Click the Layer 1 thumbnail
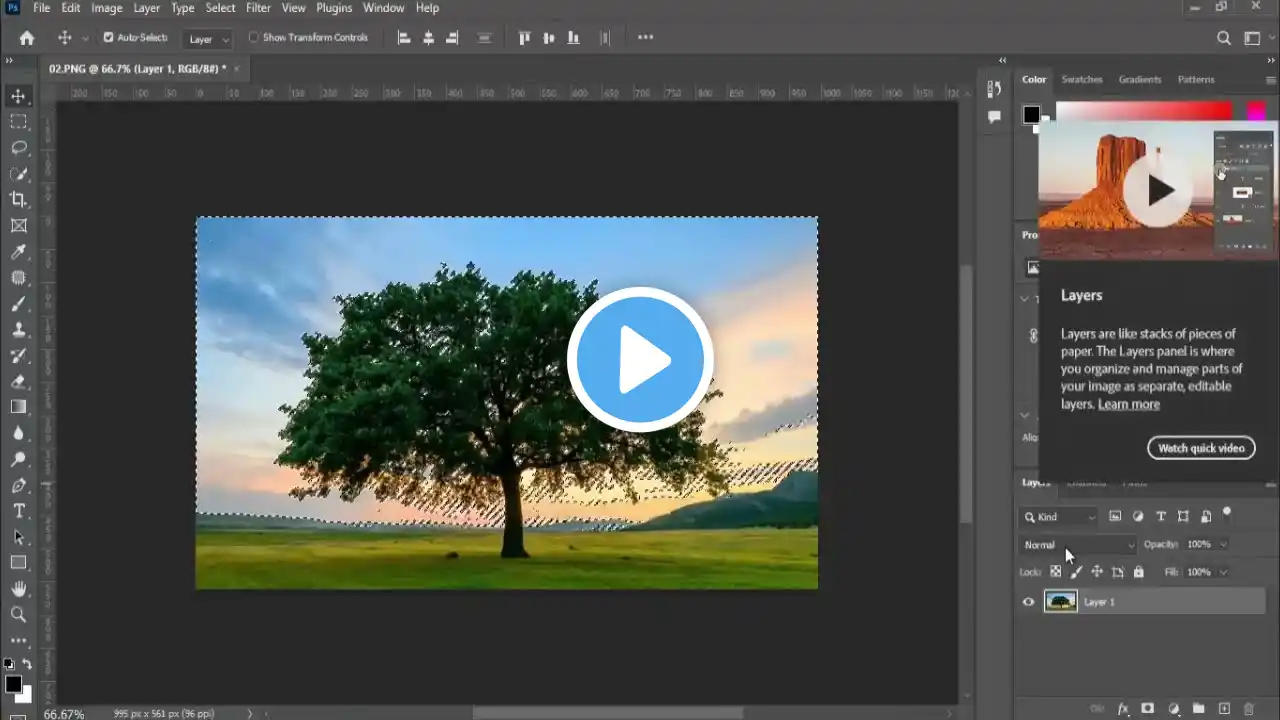The width and height of the screenshot is (1280, 720). coord(1061,602)
